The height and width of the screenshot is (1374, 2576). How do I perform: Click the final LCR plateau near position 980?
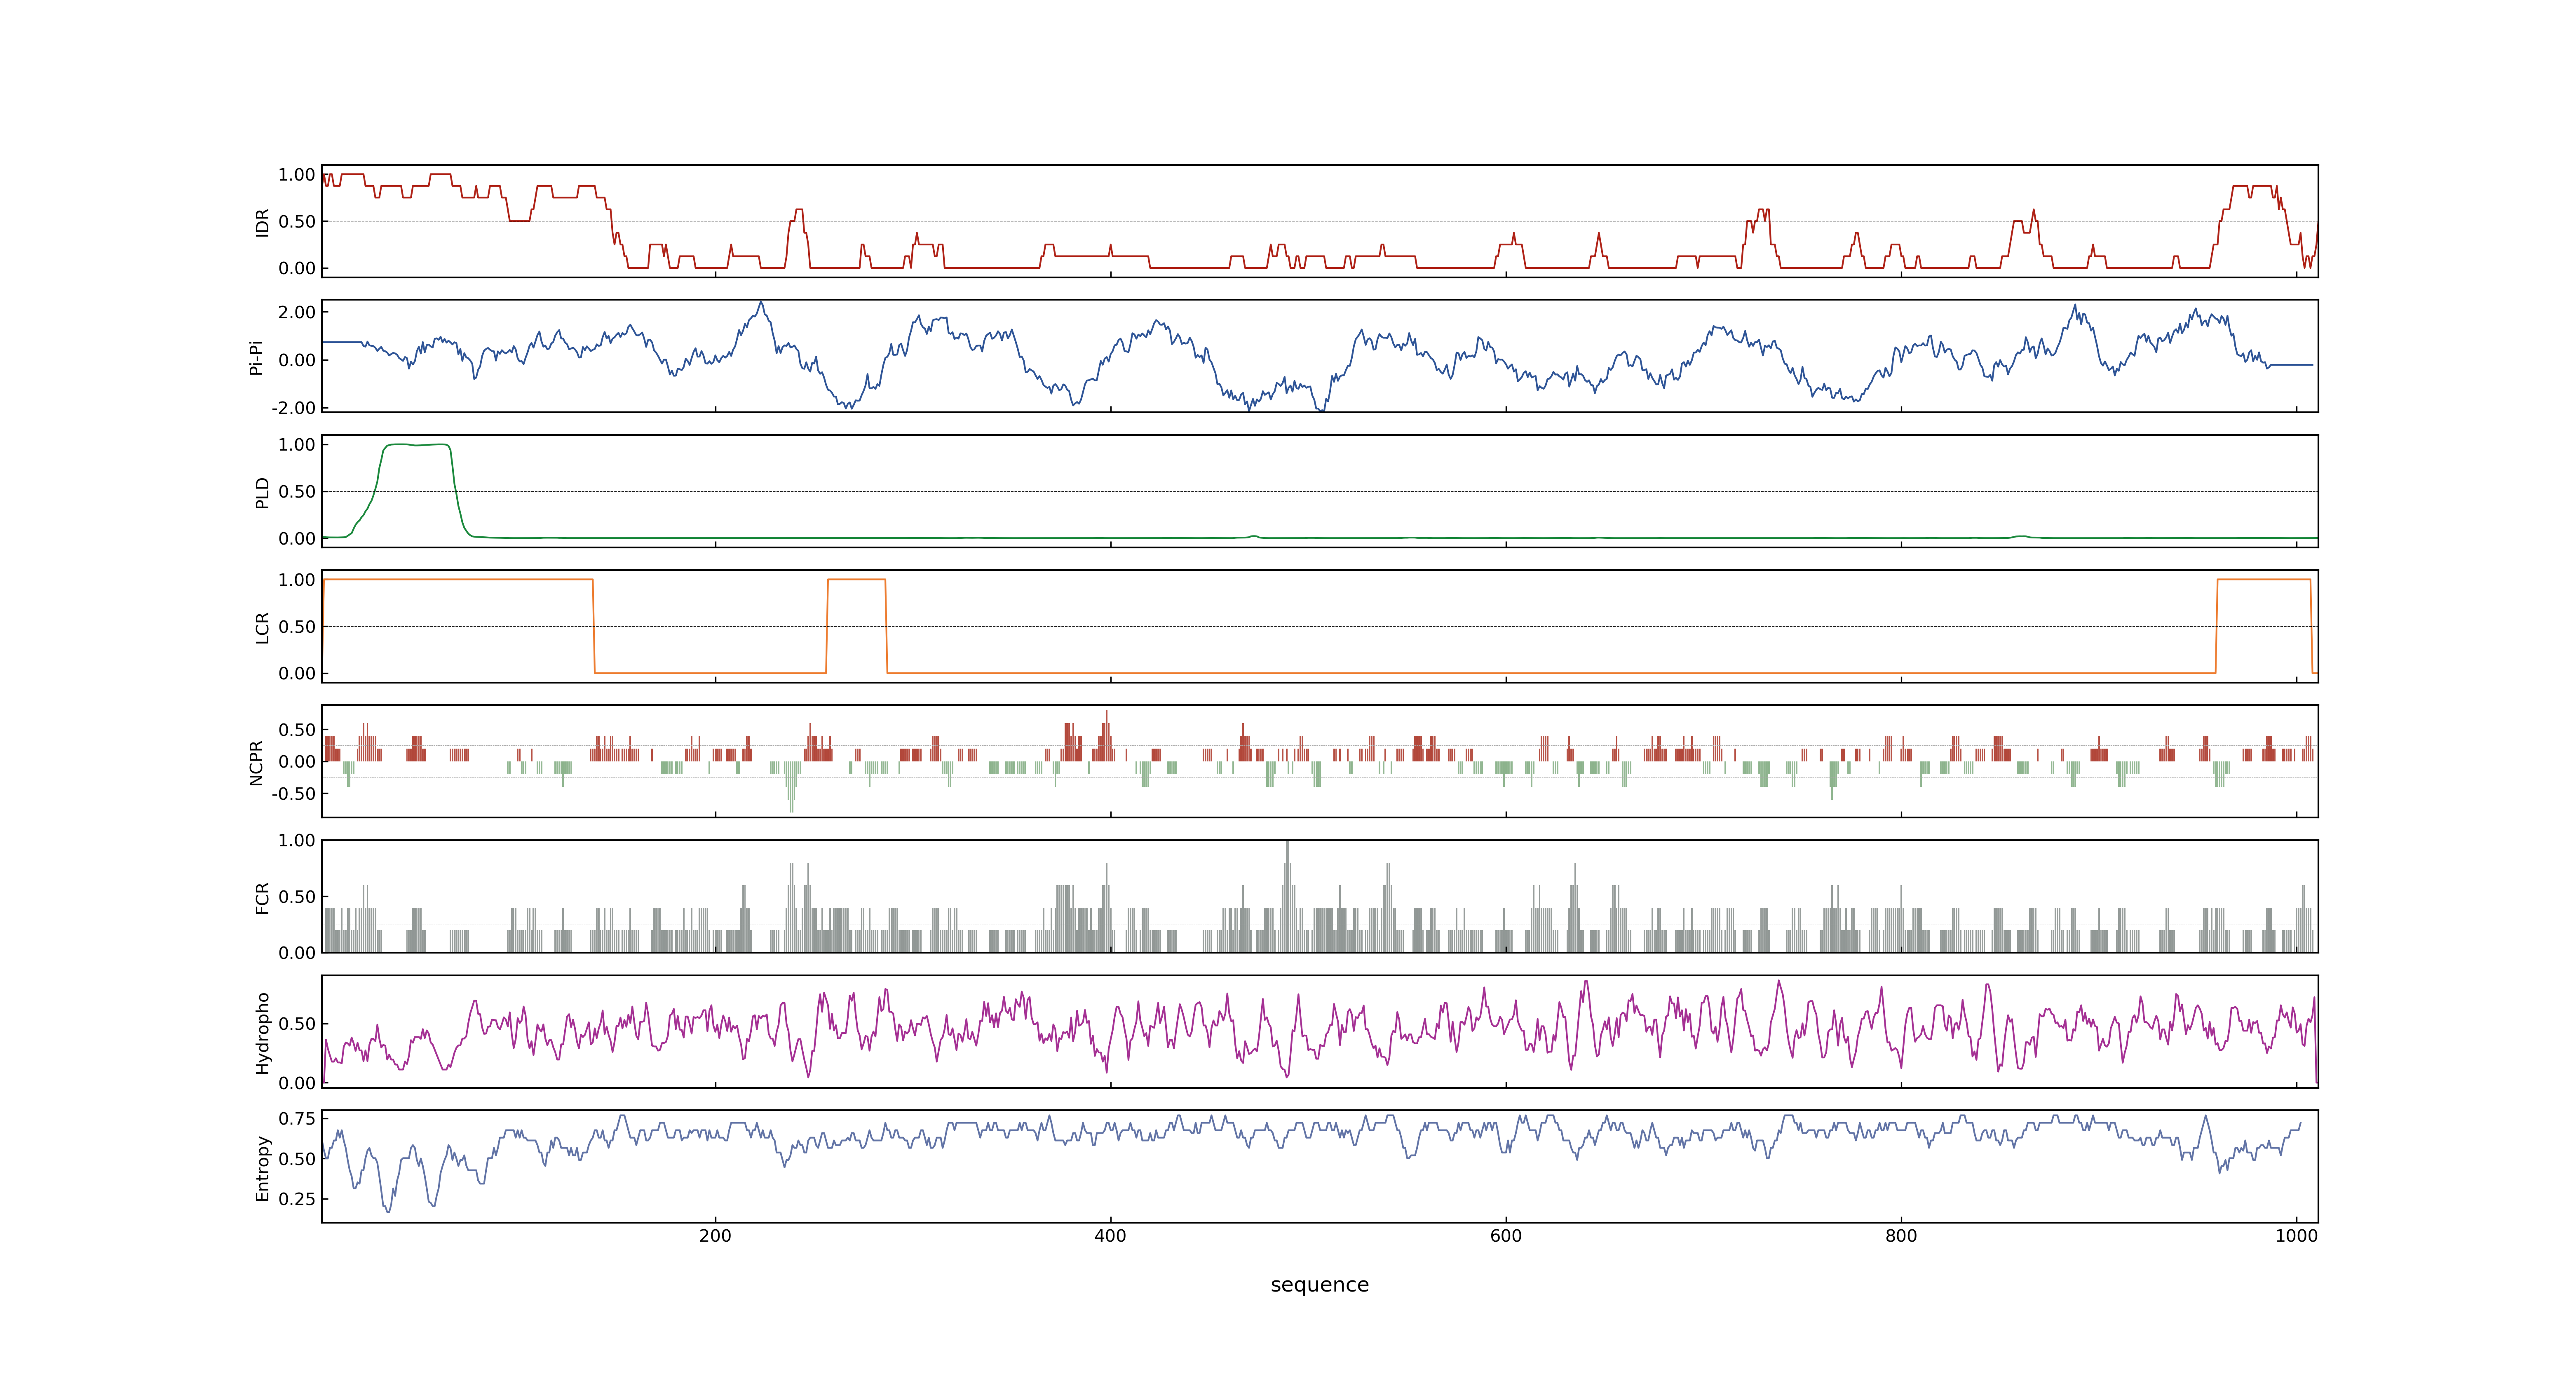point(2264,580)
